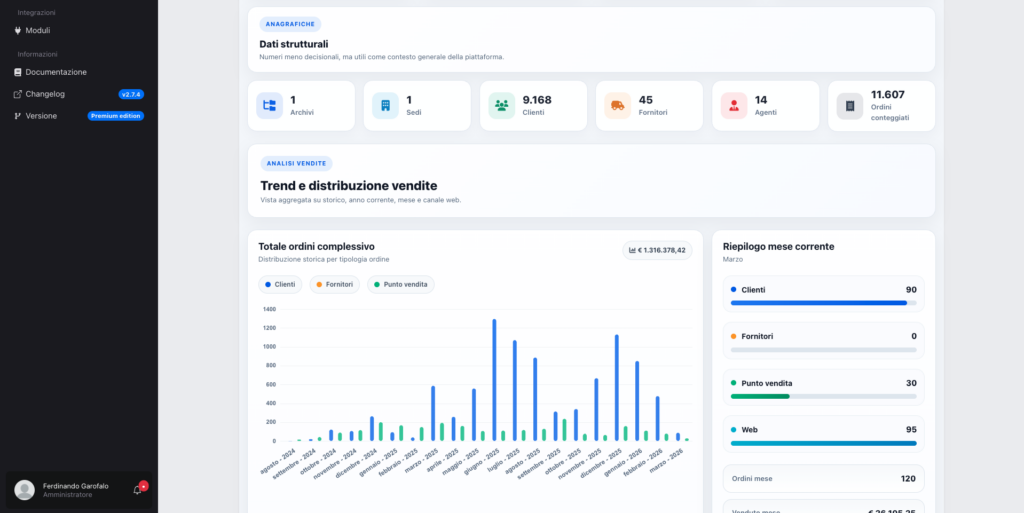The width and height of the screenshot is (1024, 513).
Task: Click the € 1.316.378,42 total badge
Action: point(657,250)
